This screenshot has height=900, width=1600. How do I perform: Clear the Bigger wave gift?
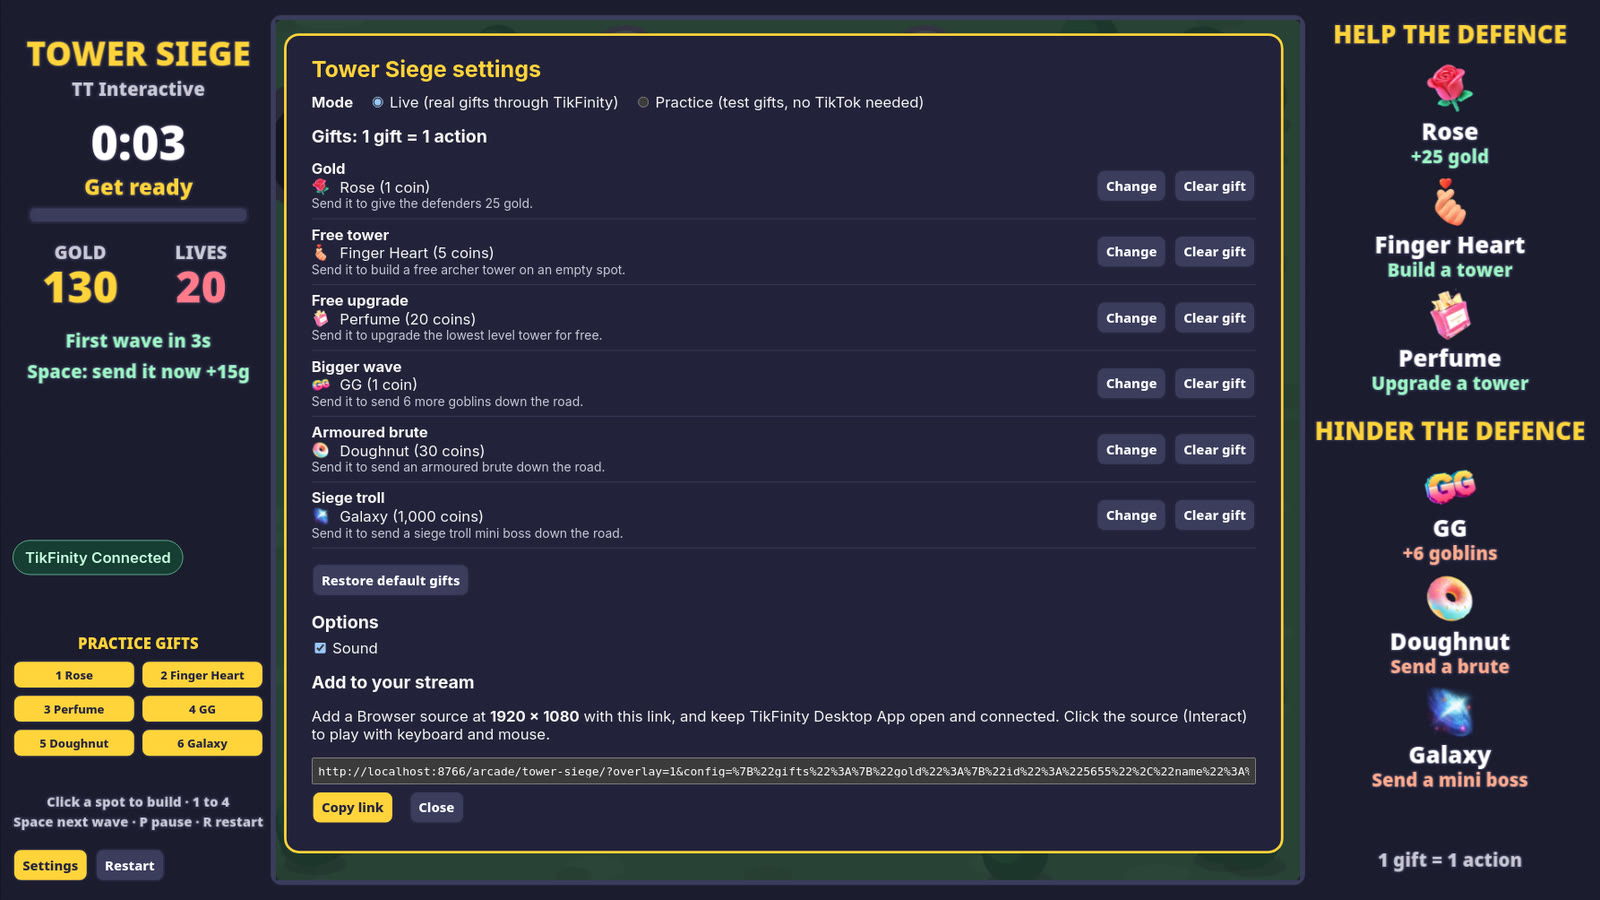pos(1214,383)
